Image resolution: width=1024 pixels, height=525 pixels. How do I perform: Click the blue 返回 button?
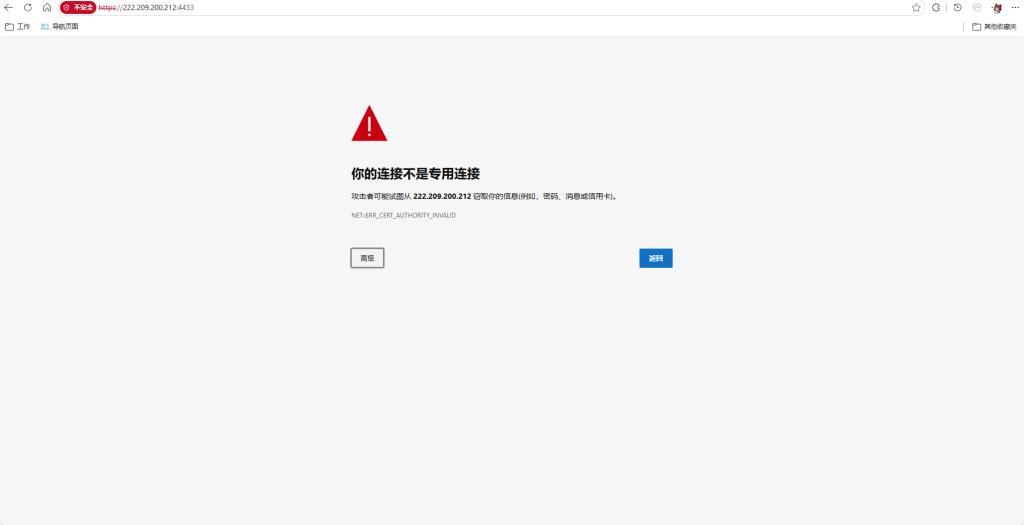(656, 258)
